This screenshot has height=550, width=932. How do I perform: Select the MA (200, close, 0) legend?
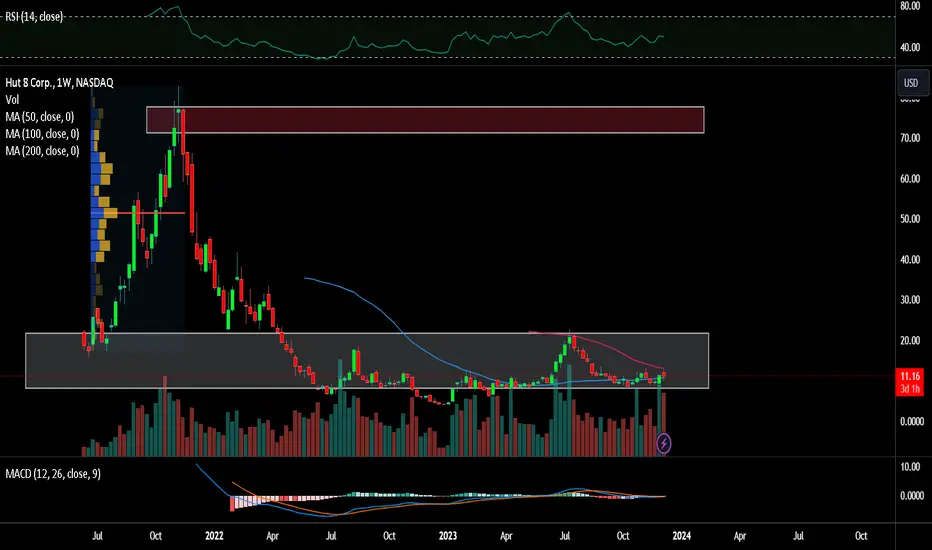point(42,151)
